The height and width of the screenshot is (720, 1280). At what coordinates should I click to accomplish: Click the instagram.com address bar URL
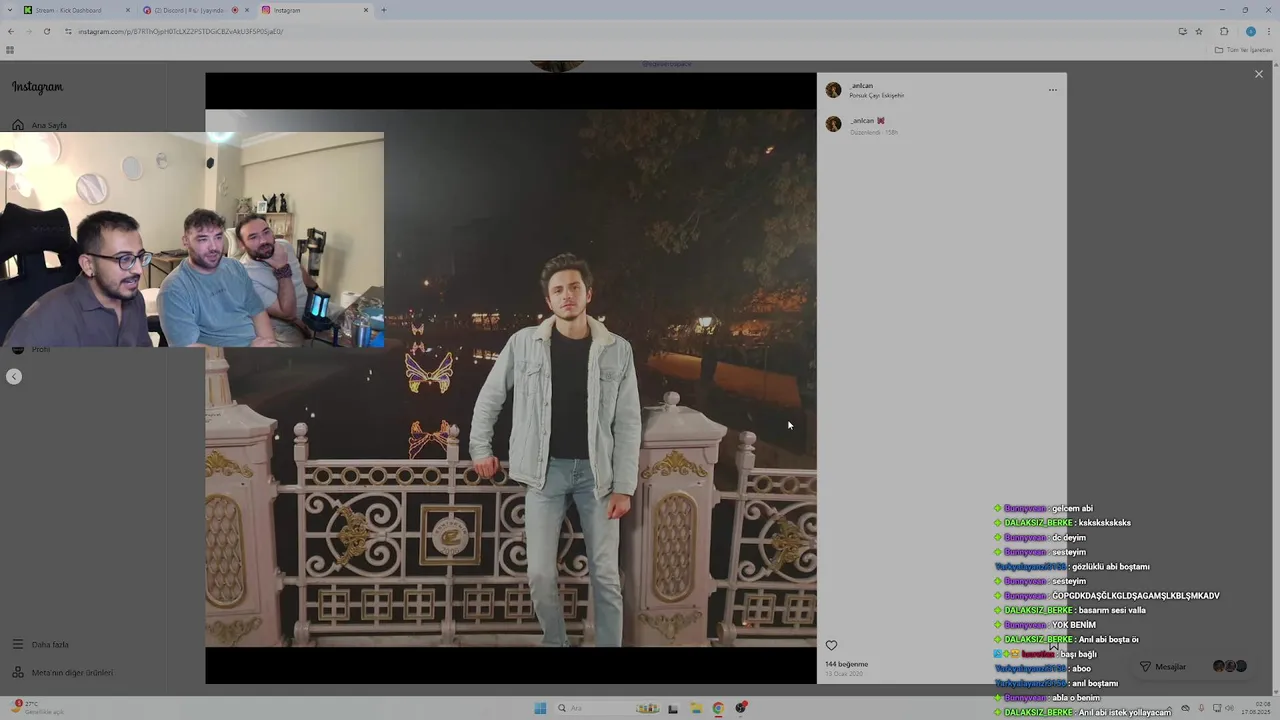click(180, 31)
